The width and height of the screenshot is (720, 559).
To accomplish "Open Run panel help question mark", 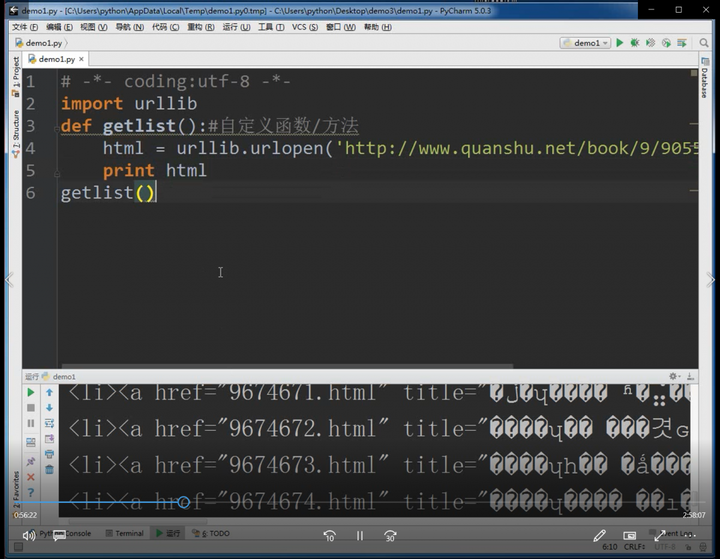I will (31, 492).
